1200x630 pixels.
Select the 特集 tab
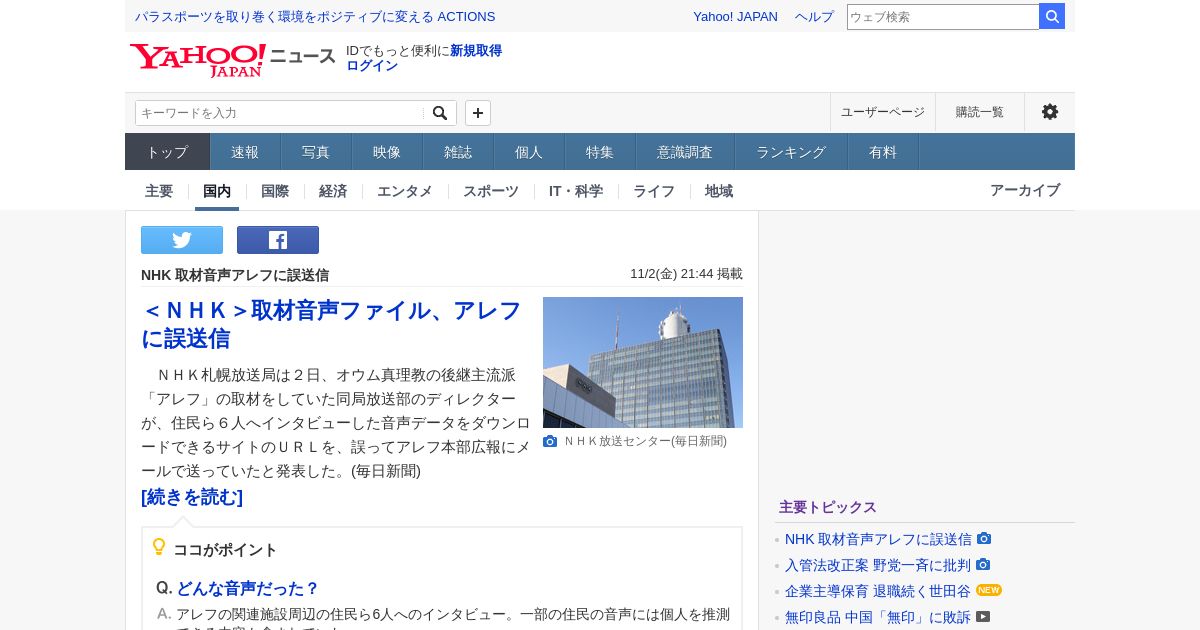[600, 152]
